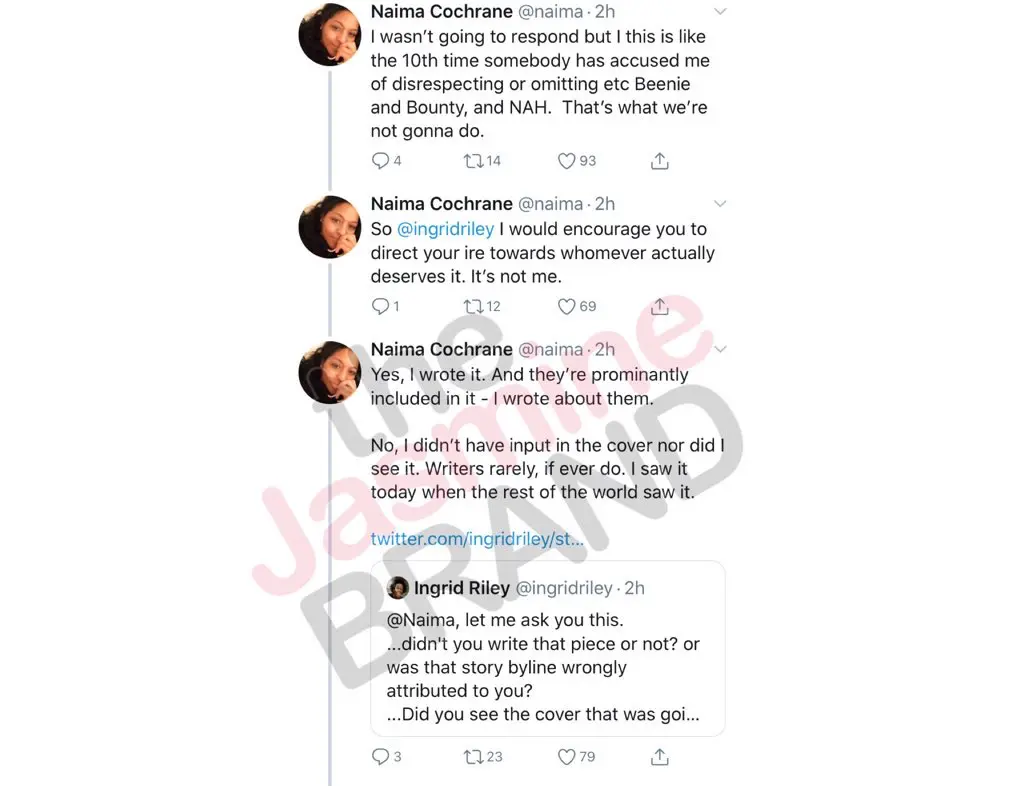1024x786 pixels.
Task: Expand the second tweet's chevron options
Action: [x=720, y=204]
